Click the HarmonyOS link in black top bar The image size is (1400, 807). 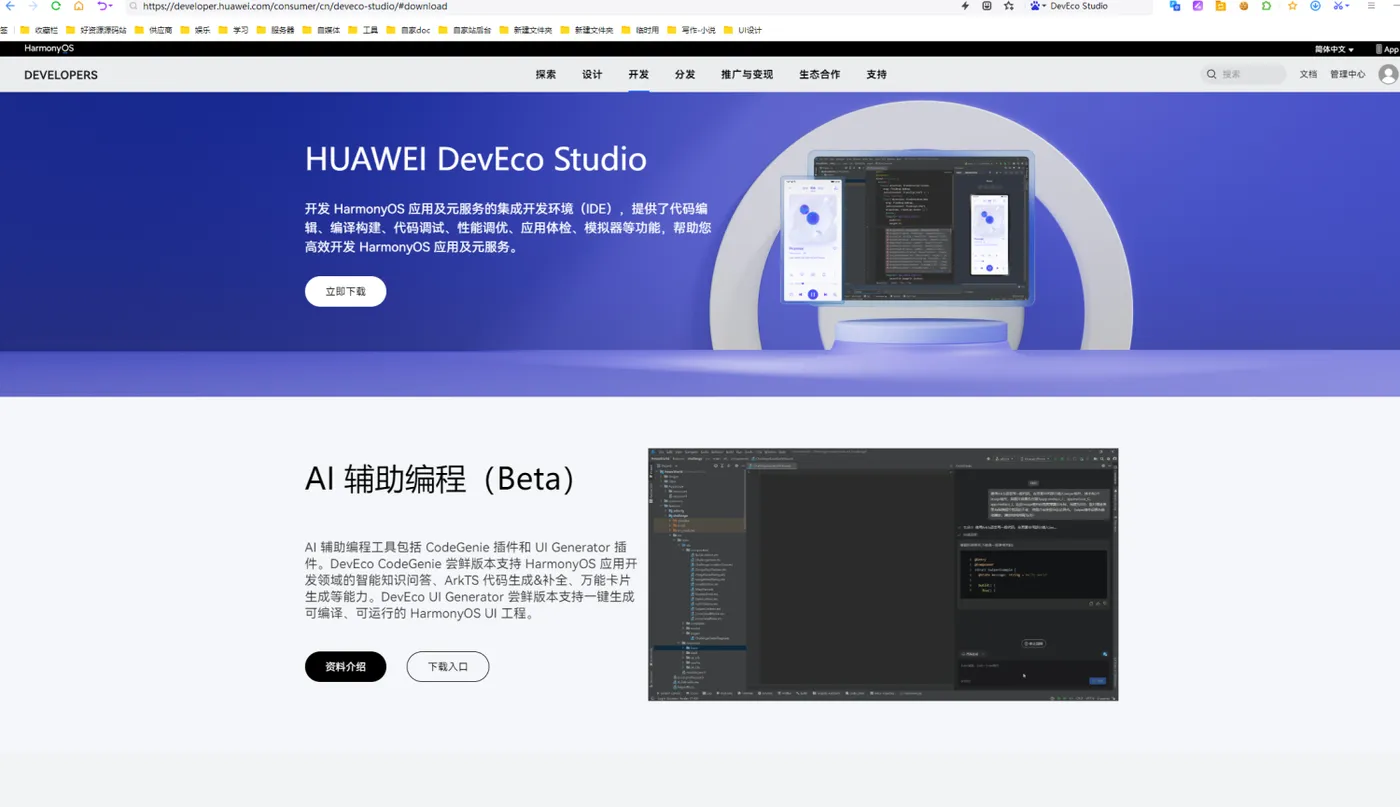[x=49, y=49]
